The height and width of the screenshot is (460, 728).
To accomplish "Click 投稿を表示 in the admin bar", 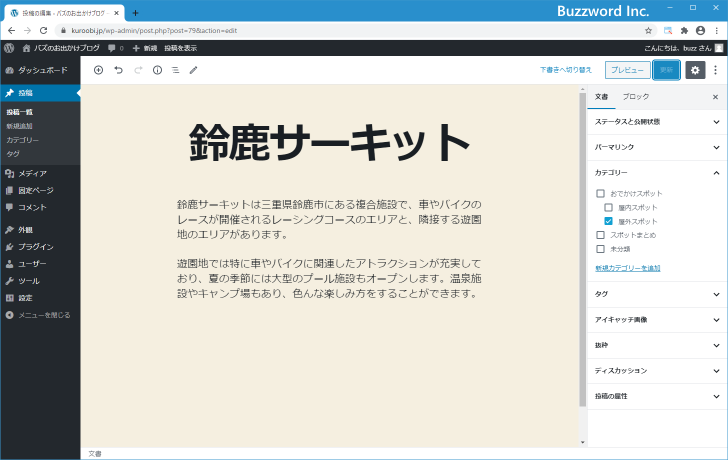I will tap(181, 48).
